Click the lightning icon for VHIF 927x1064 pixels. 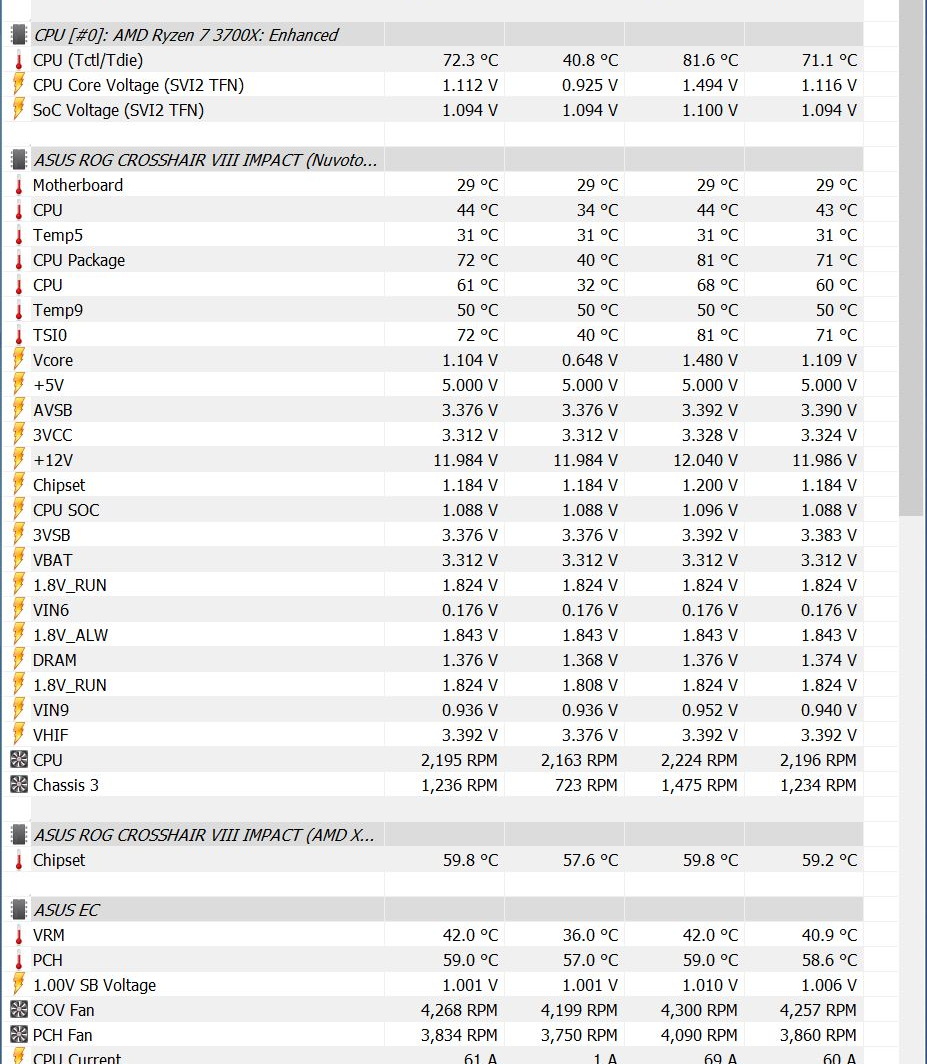pyautogui.click(x=19, y=735)
